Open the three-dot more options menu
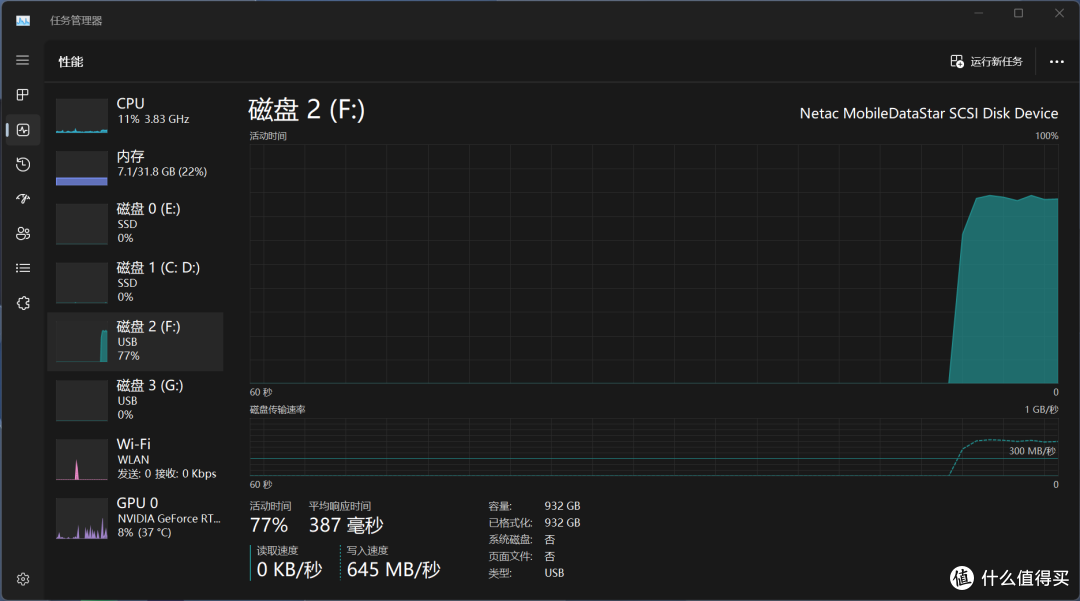Screen dimensions: 1080x601 coord(1057,61)
